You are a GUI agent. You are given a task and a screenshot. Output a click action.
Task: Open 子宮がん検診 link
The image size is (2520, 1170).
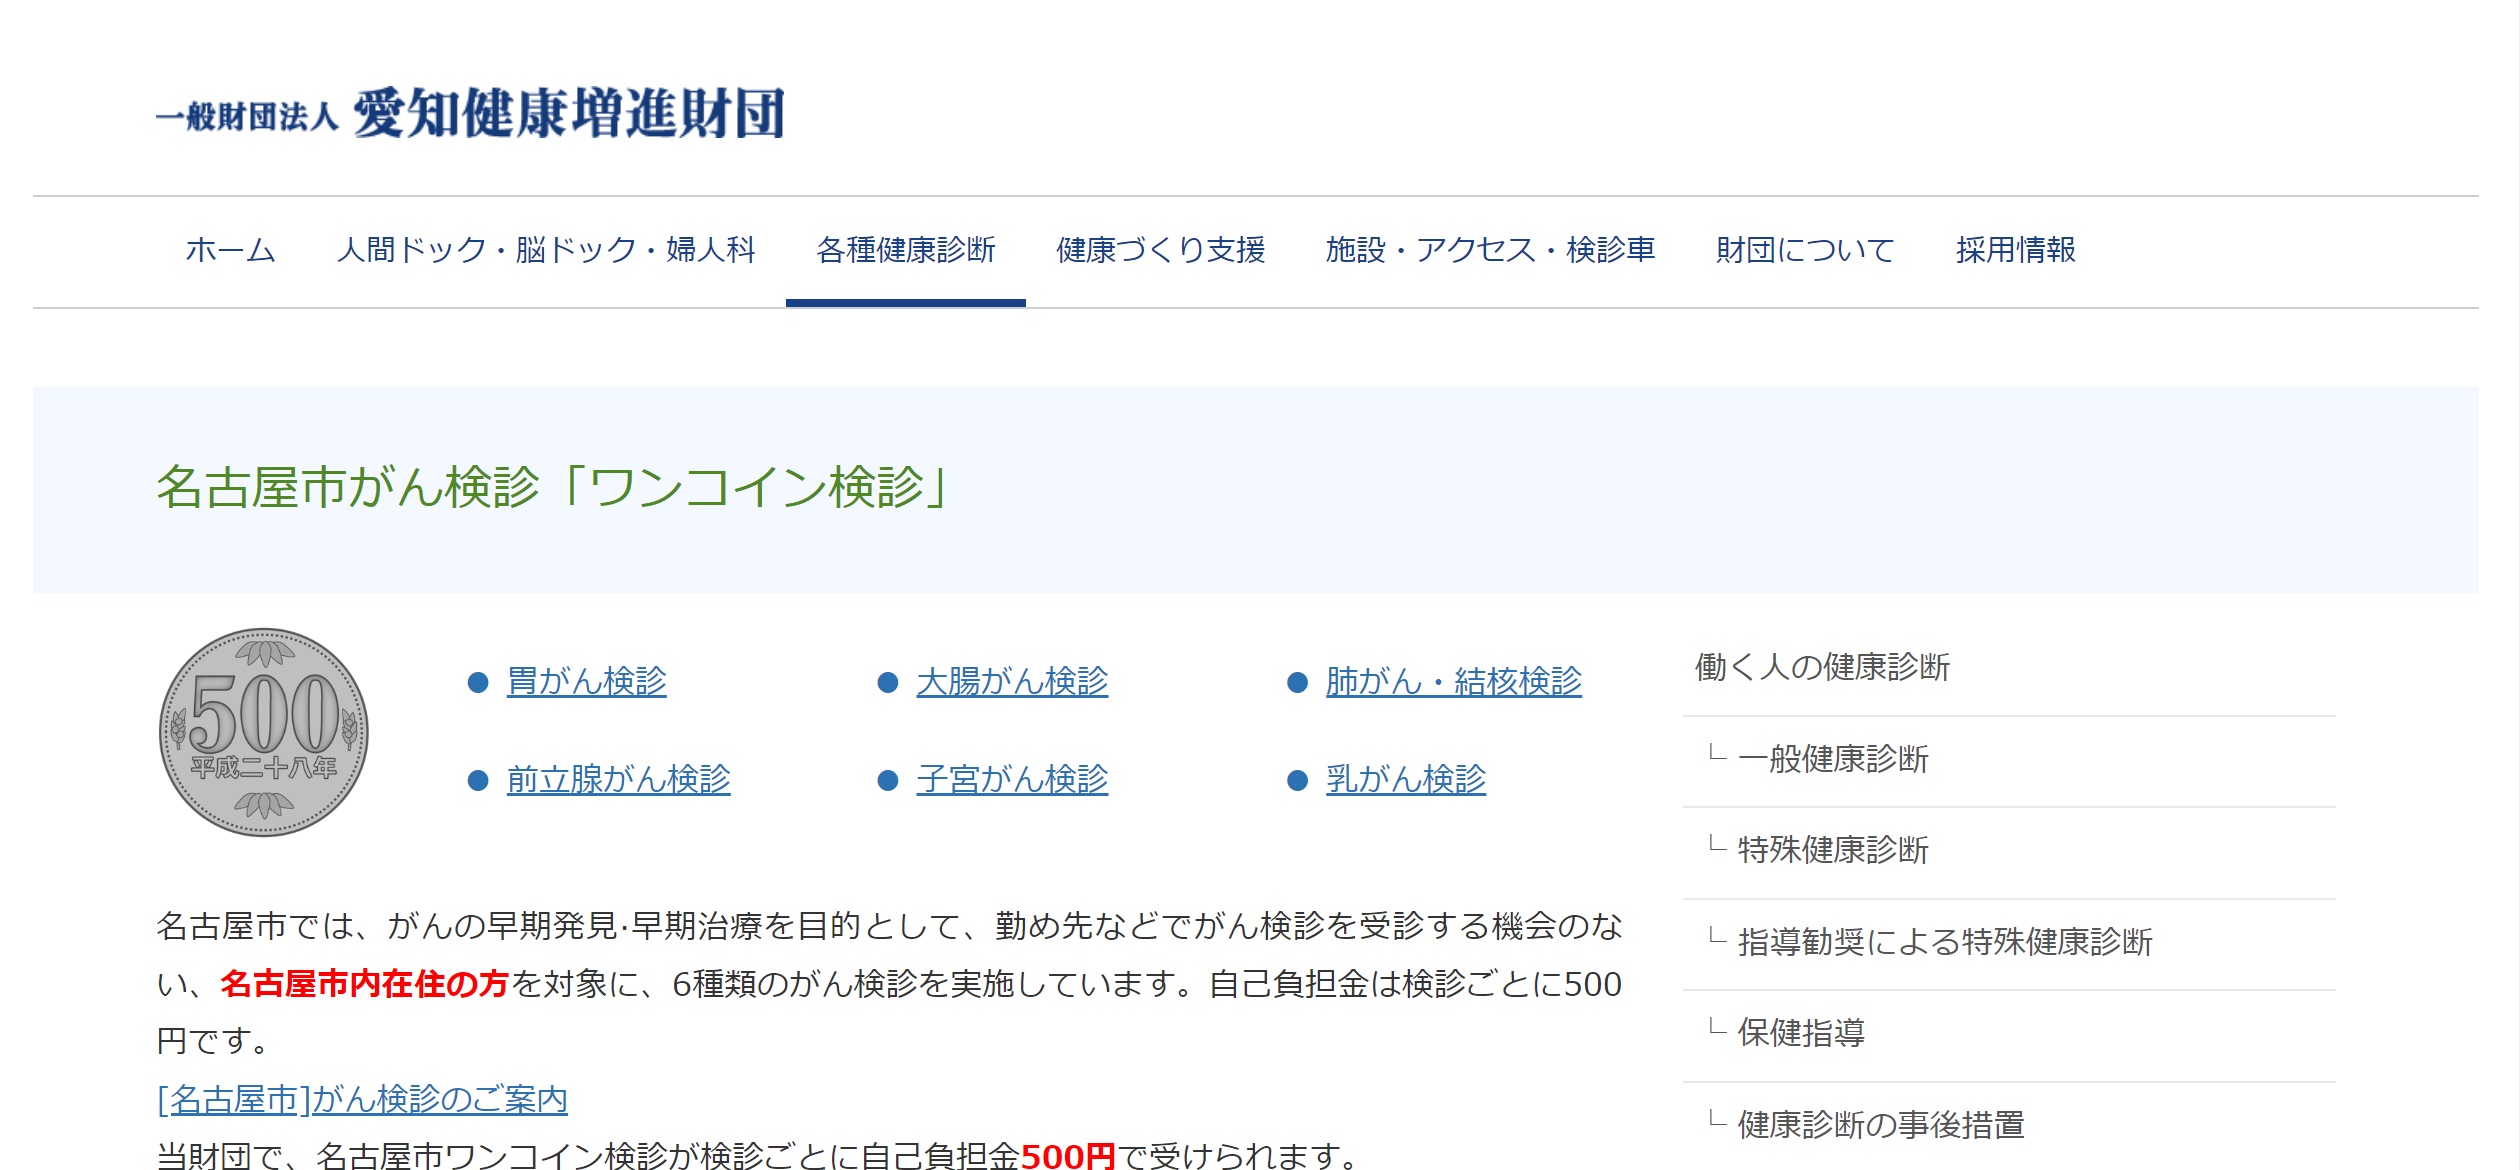click(1012, 780)
